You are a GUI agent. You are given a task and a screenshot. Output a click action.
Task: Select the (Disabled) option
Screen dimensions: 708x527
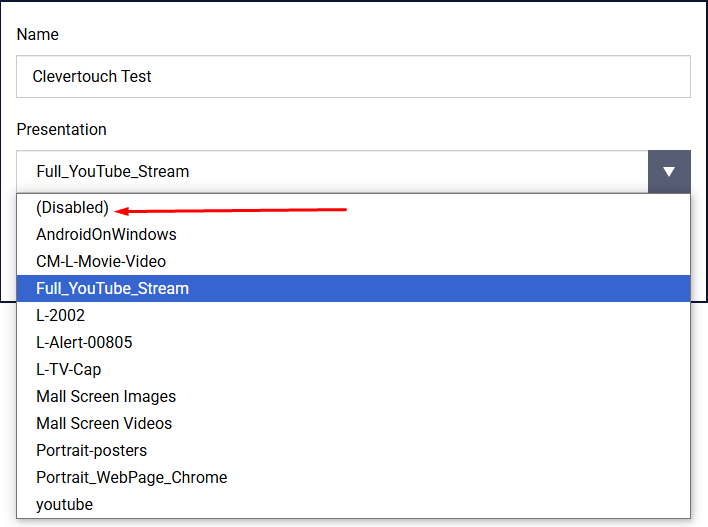click(x=72, y=208)
